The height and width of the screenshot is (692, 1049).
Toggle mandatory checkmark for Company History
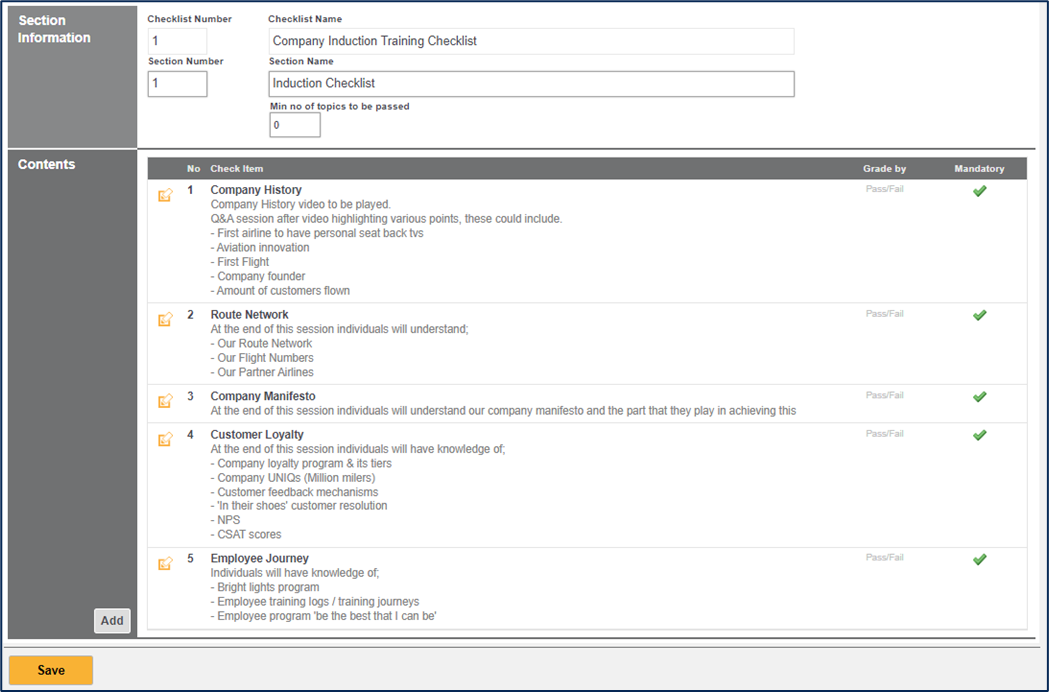point(980,191)
